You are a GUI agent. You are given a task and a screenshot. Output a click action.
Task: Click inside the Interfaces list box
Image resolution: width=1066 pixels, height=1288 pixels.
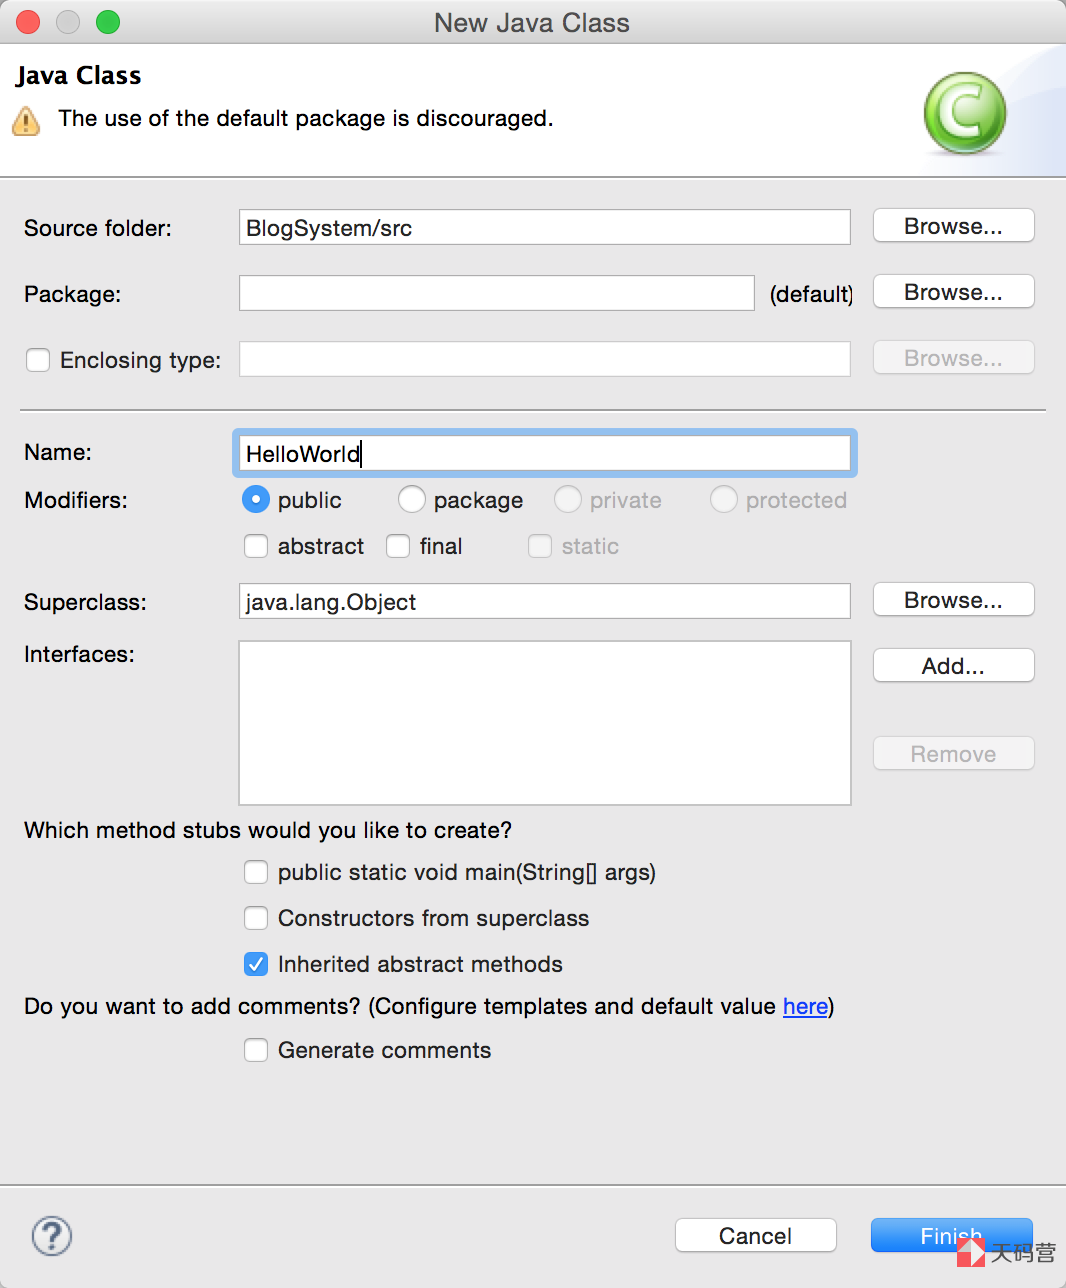point(545,723)
